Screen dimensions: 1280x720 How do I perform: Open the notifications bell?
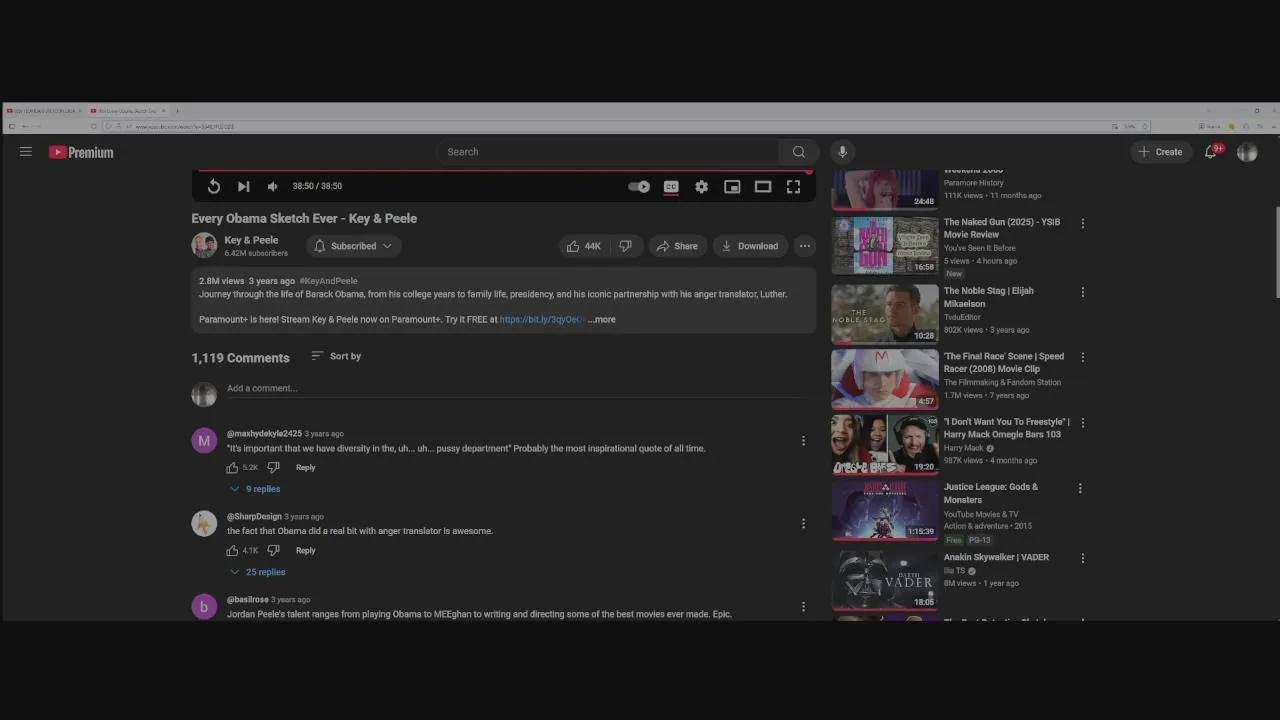[1211, 152]
